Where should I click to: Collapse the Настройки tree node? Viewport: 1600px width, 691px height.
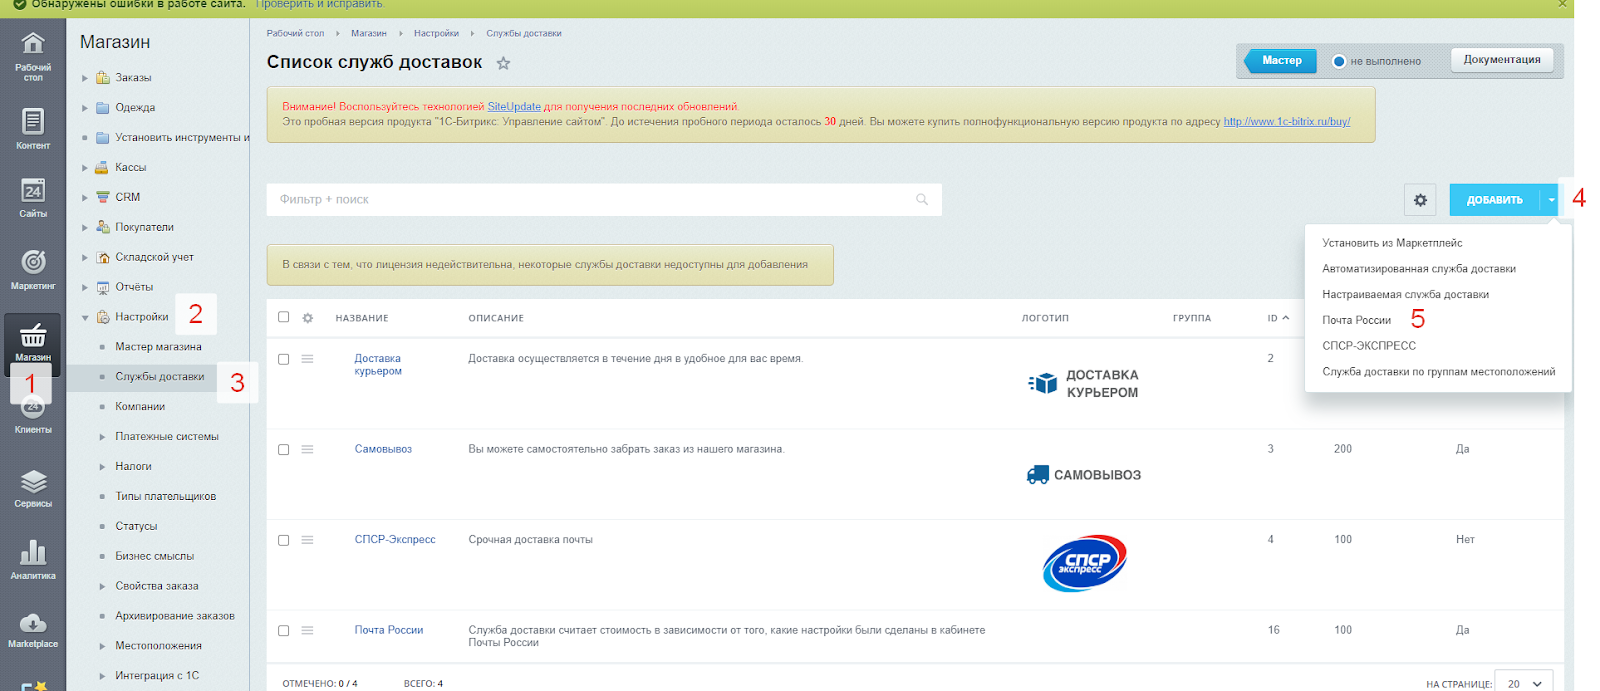pyautogui.click(x=85, y=318)
